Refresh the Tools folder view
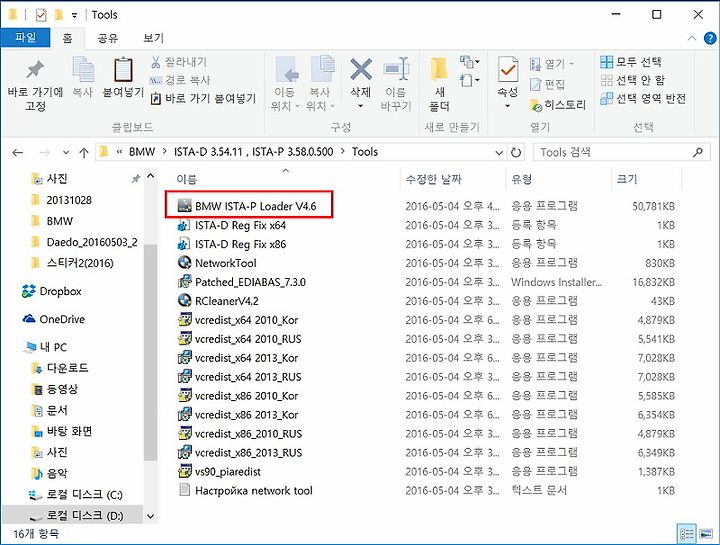This screenshot has height=545, width=720. (x=516, y=152)
